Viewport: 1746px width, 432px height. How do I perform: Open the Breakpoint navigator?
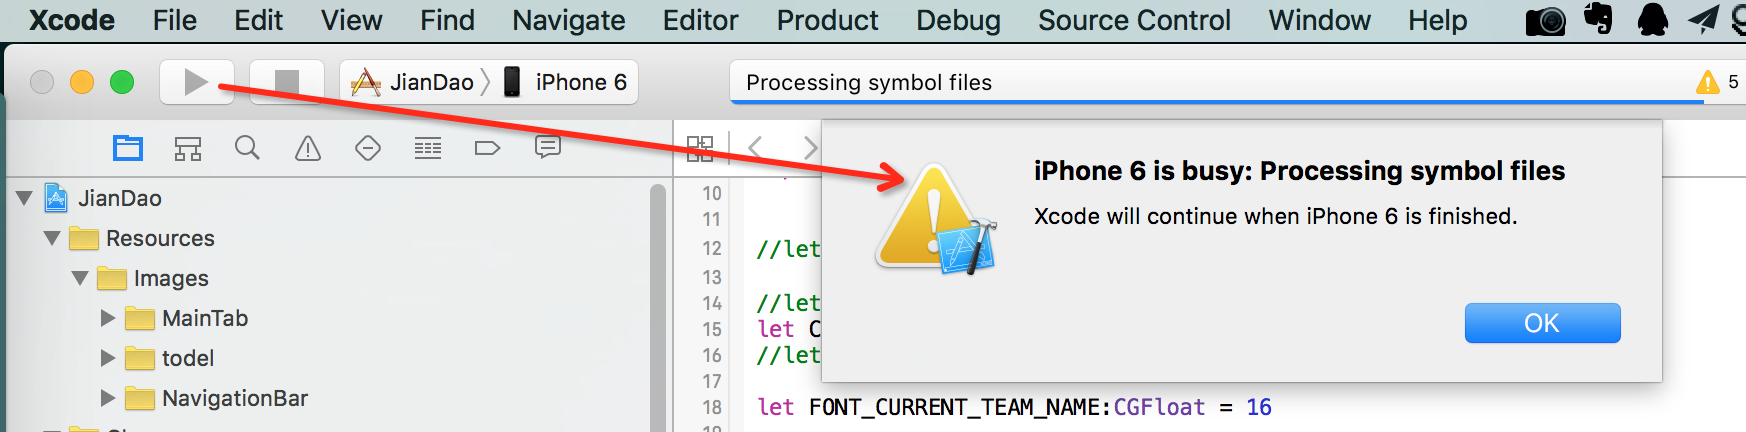click(x=487, y=149)
